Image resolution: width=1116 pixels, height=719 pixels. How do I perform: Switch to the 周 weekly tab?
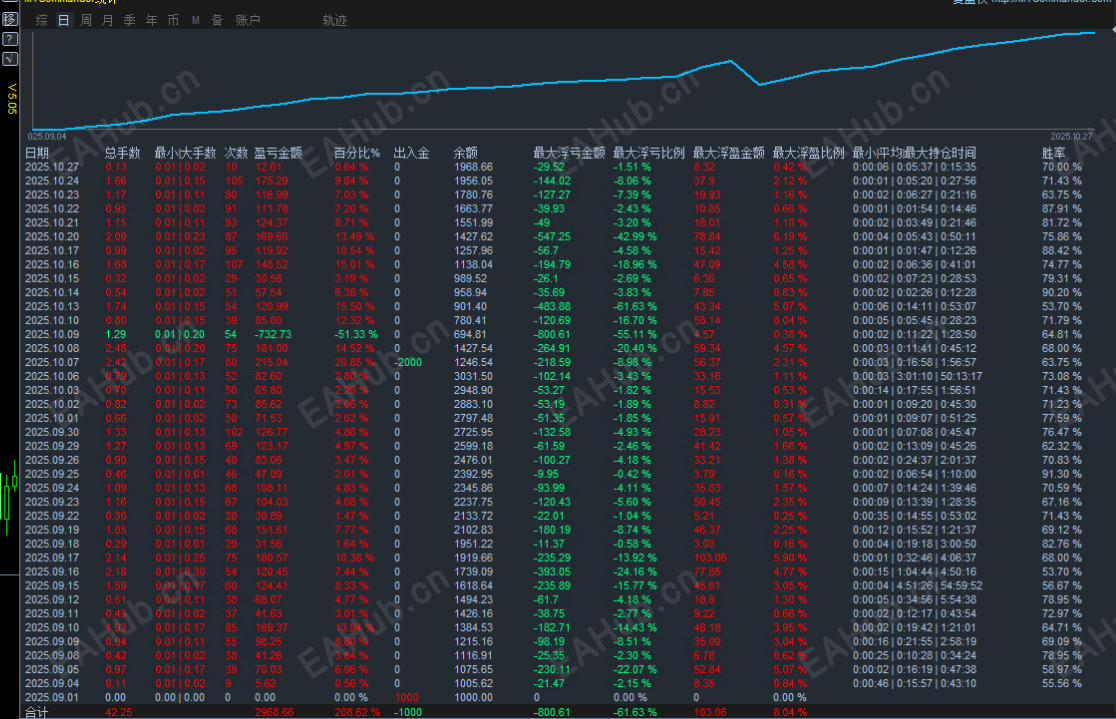pyautogui.click(x=86, y=20)
